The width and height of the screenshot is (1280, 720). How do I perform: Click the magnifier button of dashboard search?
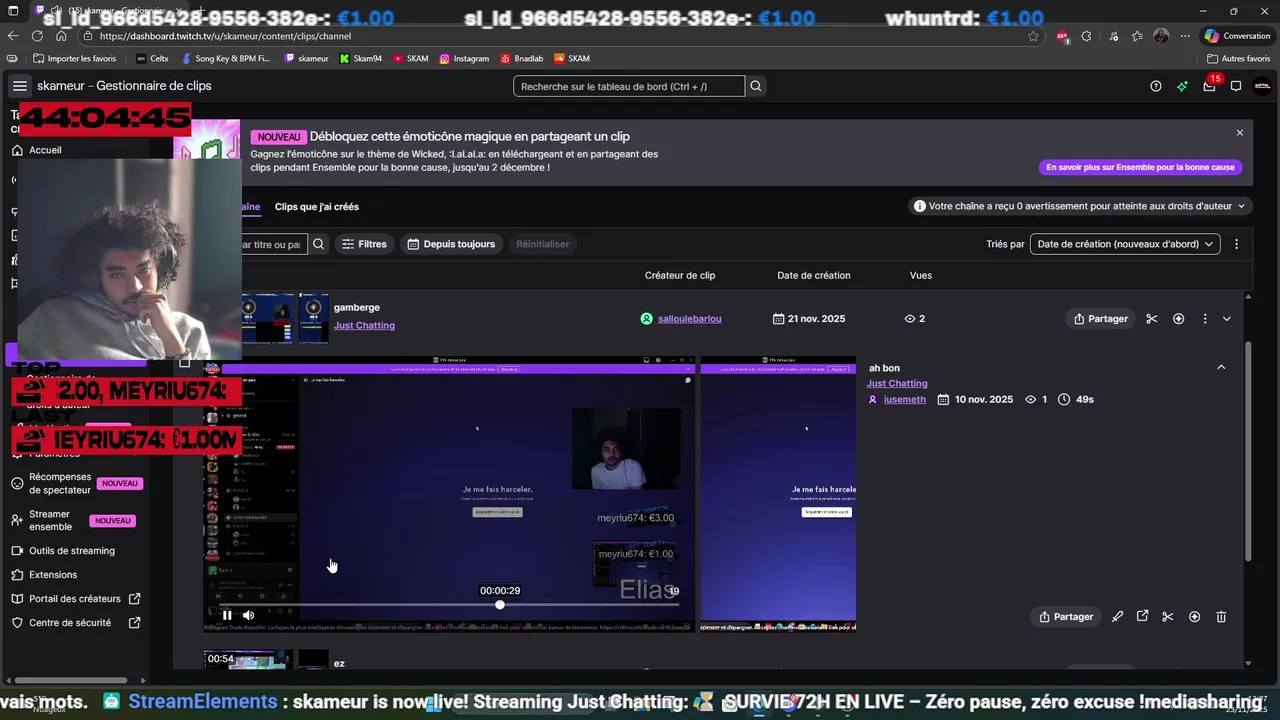tap(756, 86)
